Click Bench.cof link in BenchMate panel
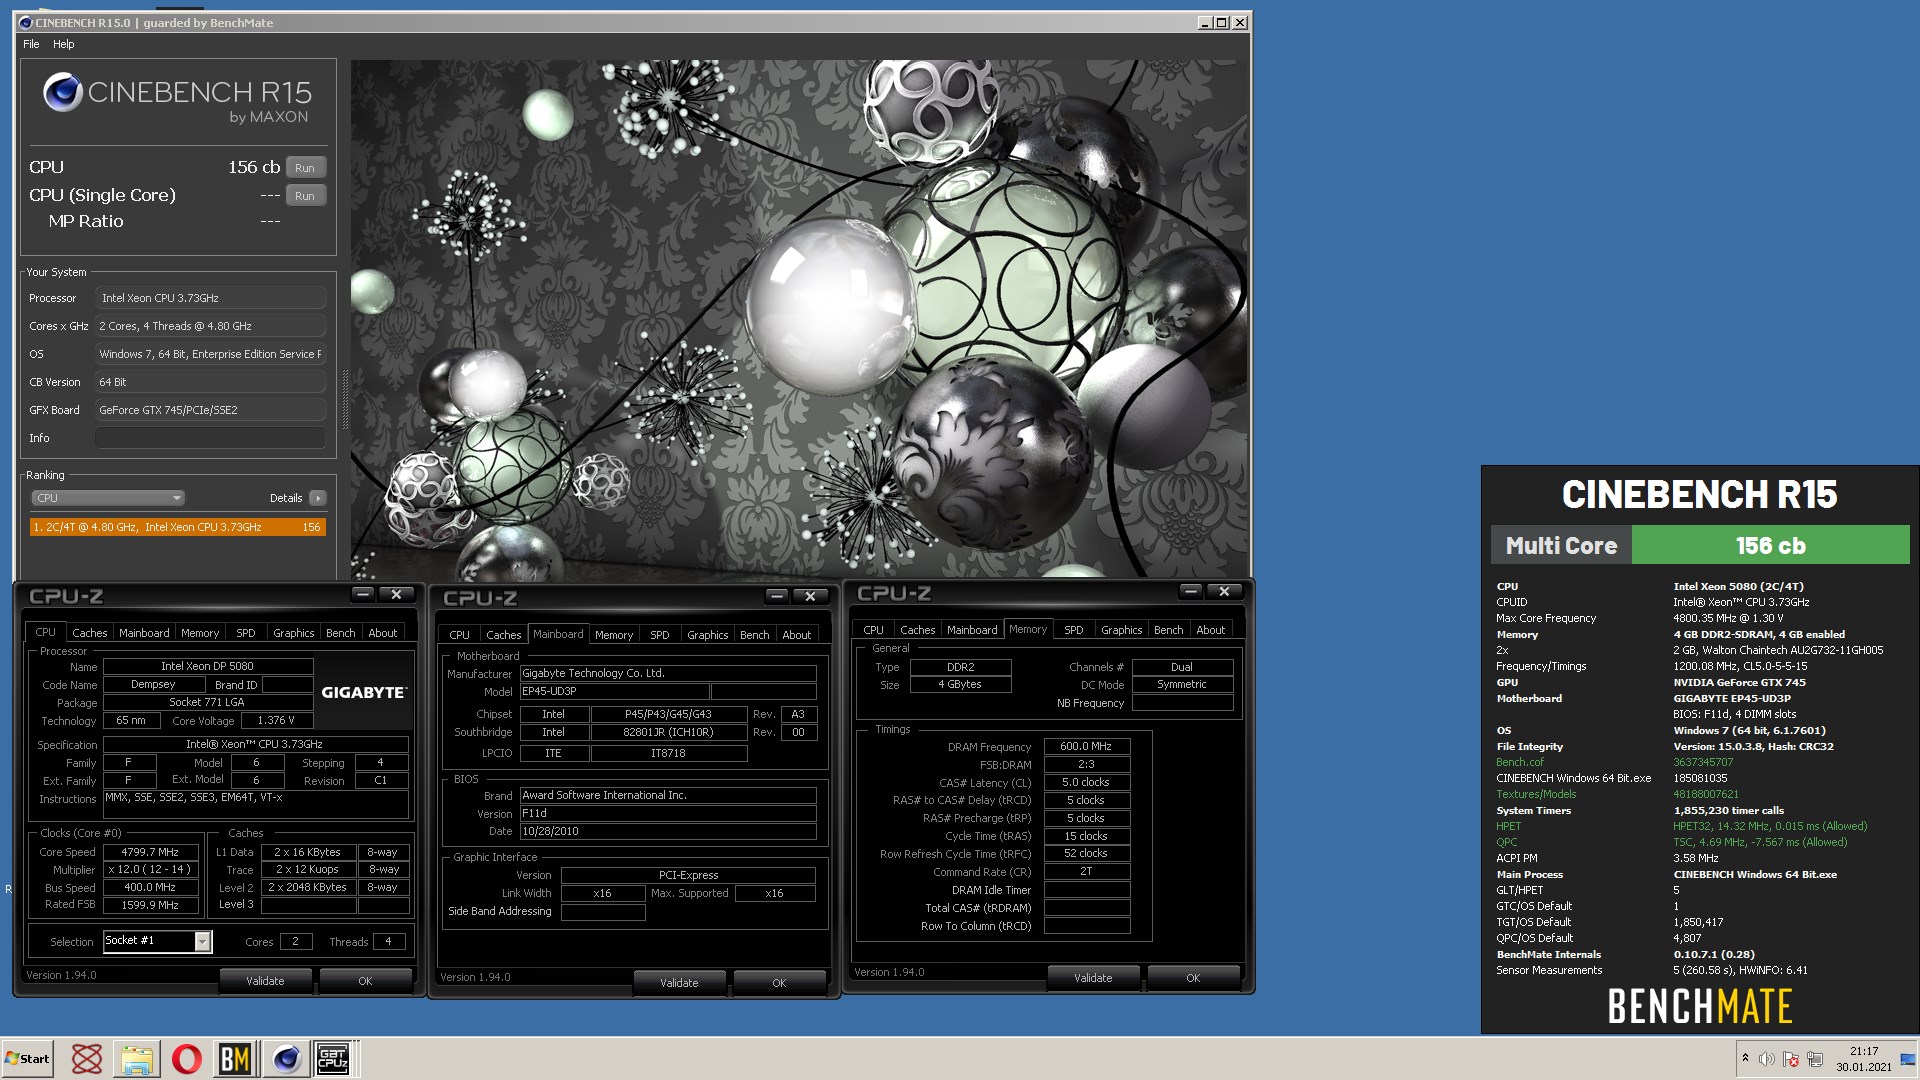Viewport: 1920px width, 1080px height. [1520, 762]
